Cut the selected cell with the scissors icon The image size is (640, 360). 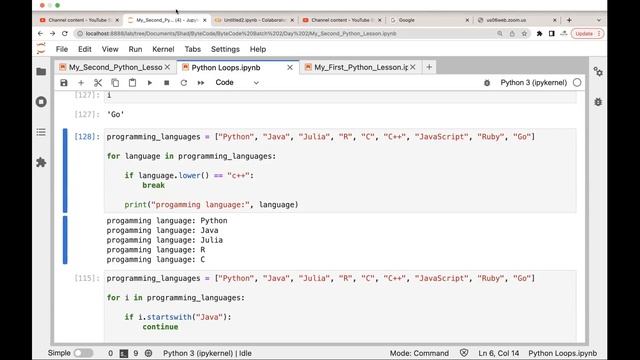coord(98,83)
